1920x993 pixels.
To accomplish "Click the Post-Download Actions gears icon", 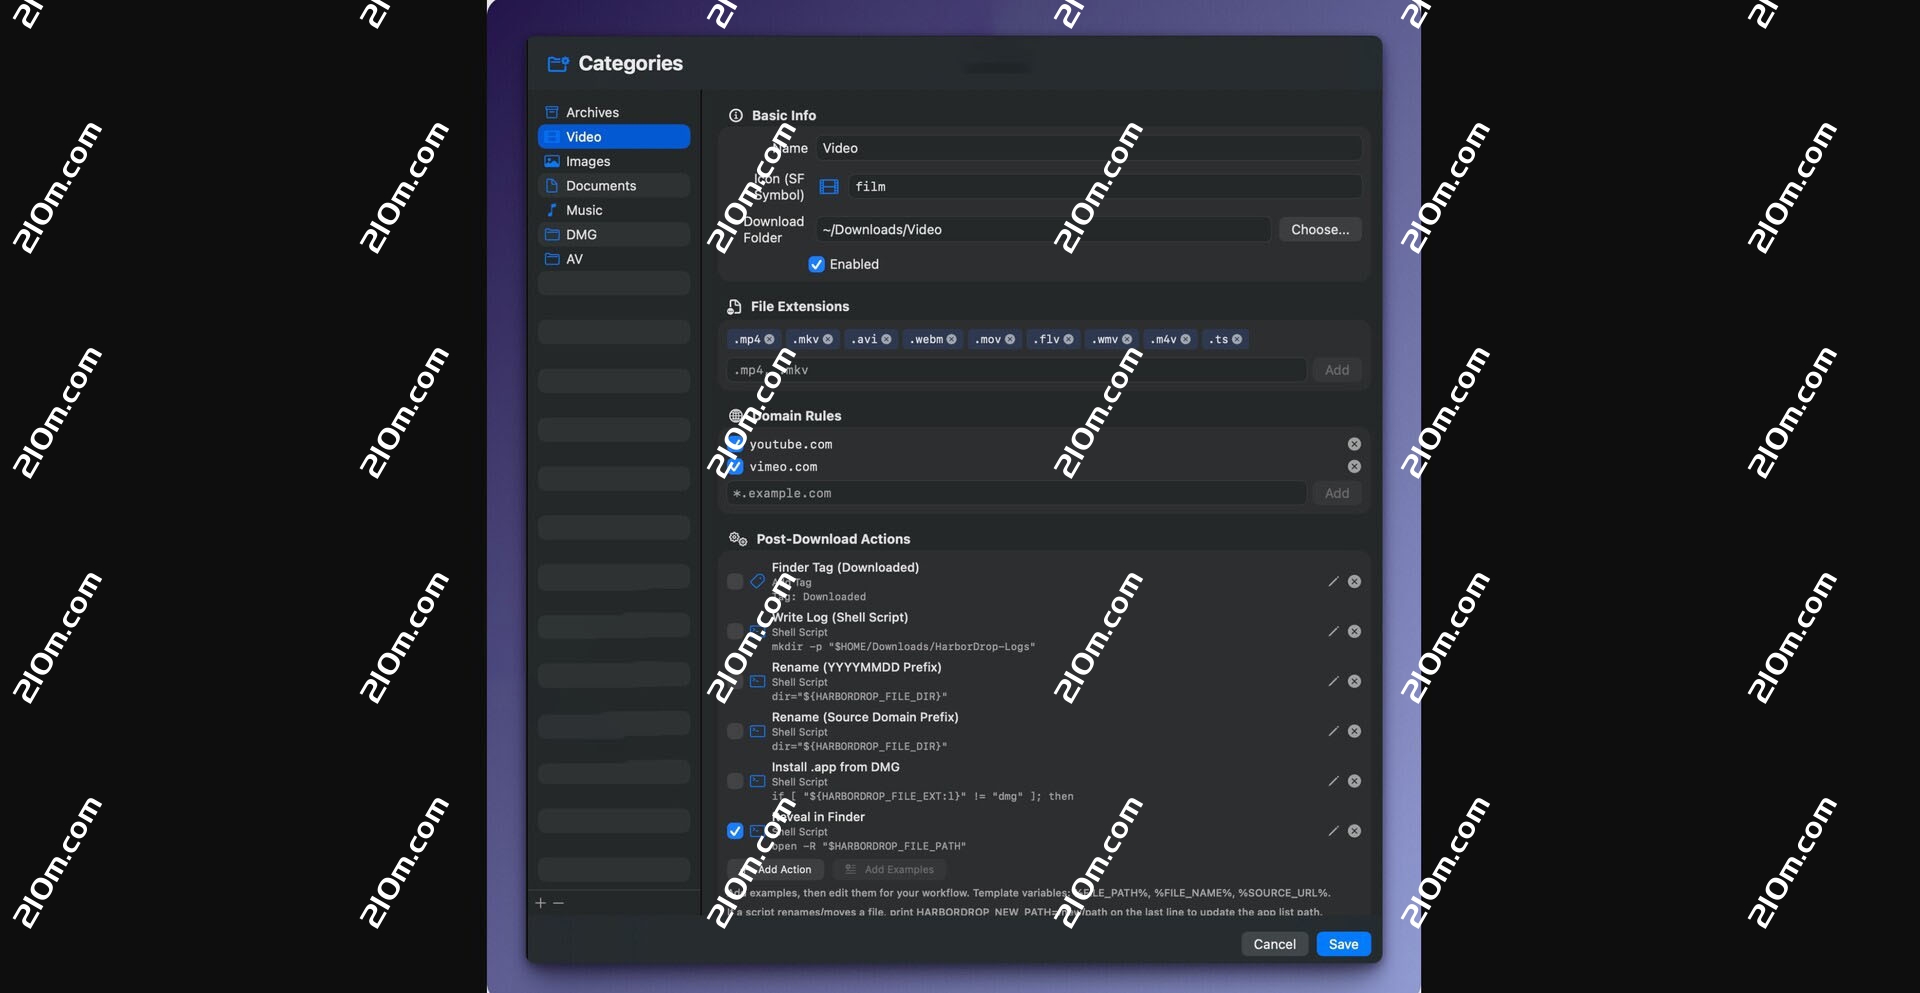I will [737, 539].
